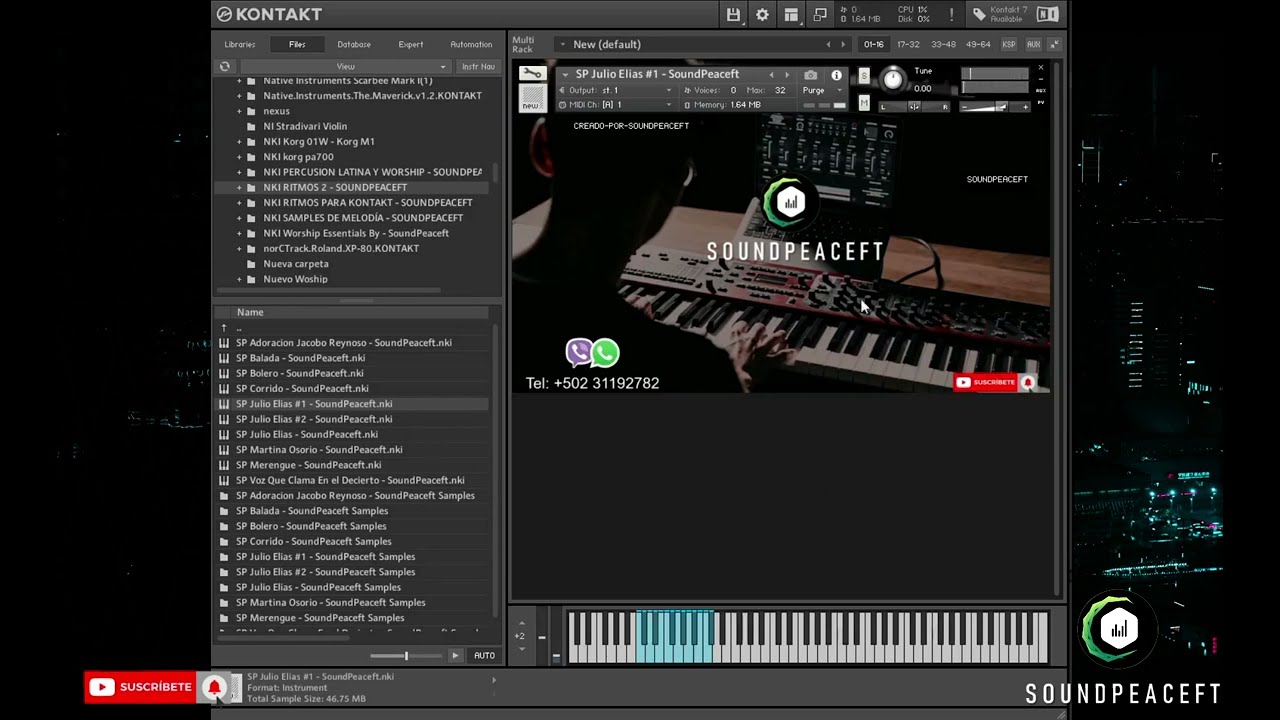
Task: Click the exclamation warning icon
Action: pos(951,14)
